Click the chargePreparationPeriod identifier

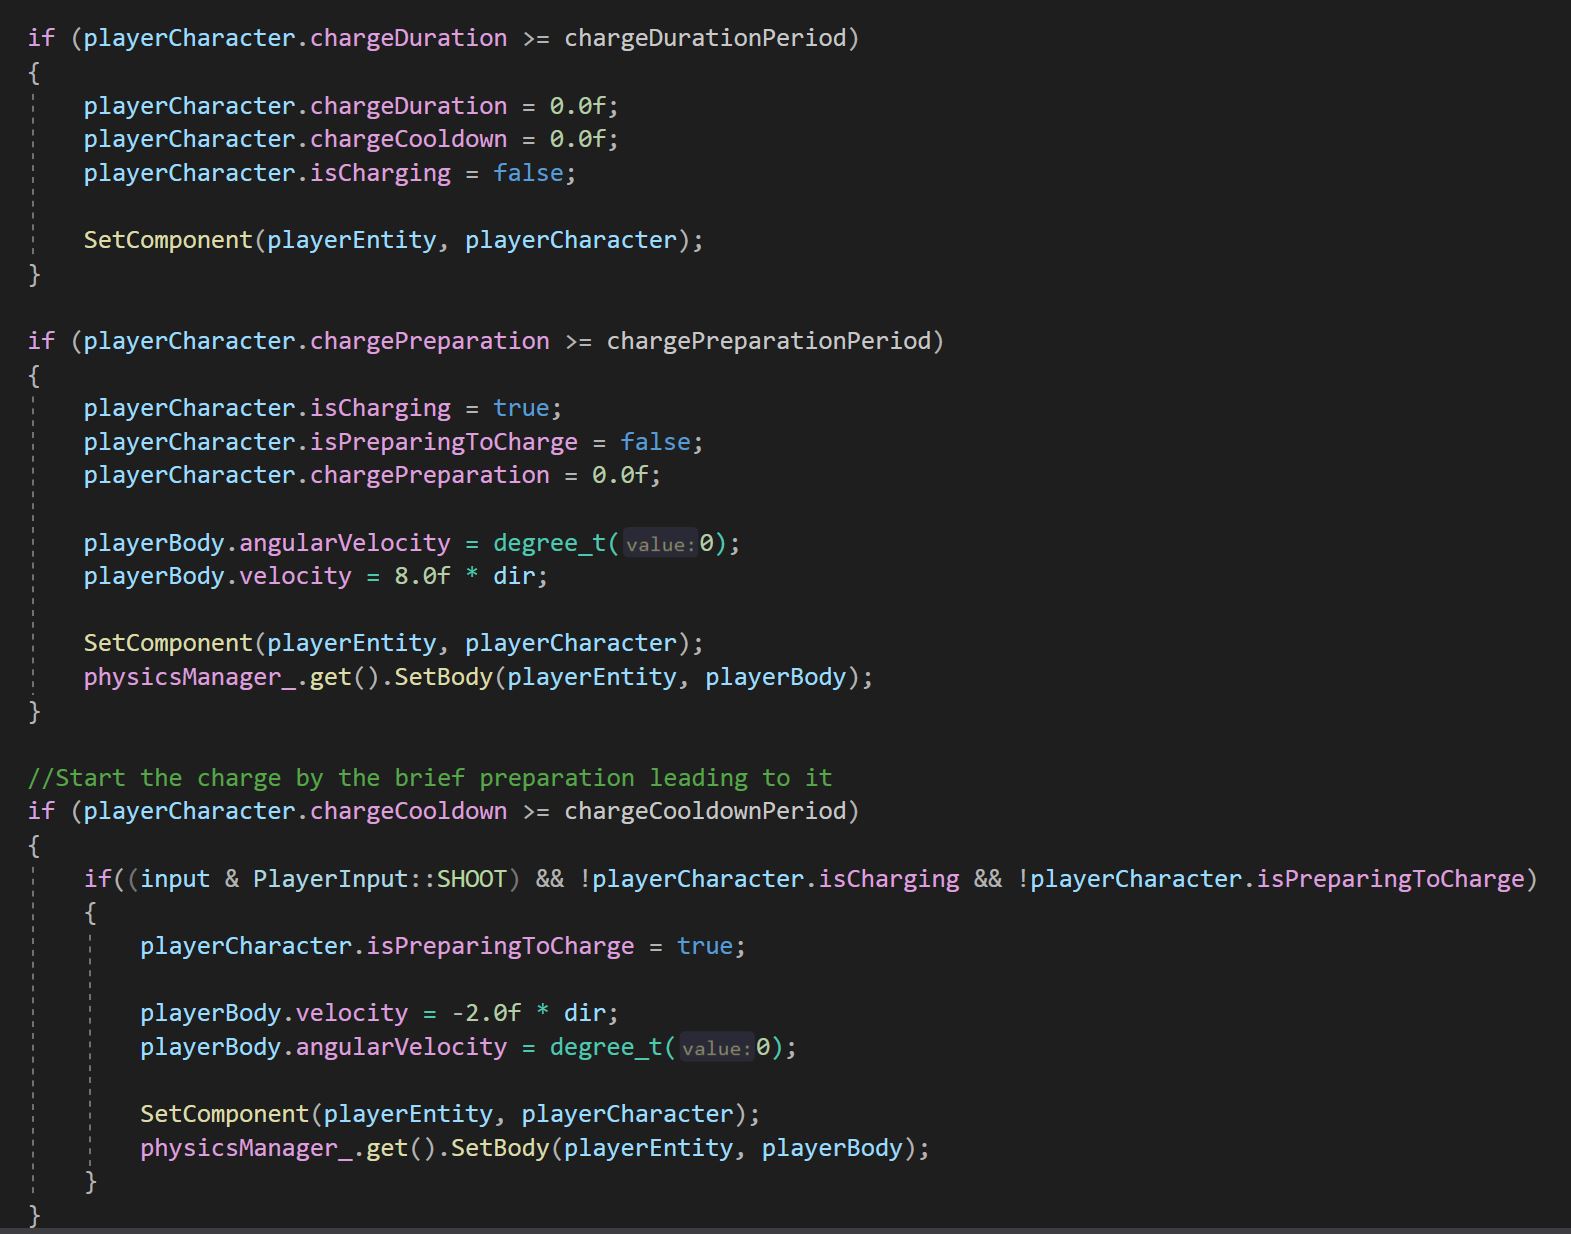pyautogui.click(x=769, y=341)
